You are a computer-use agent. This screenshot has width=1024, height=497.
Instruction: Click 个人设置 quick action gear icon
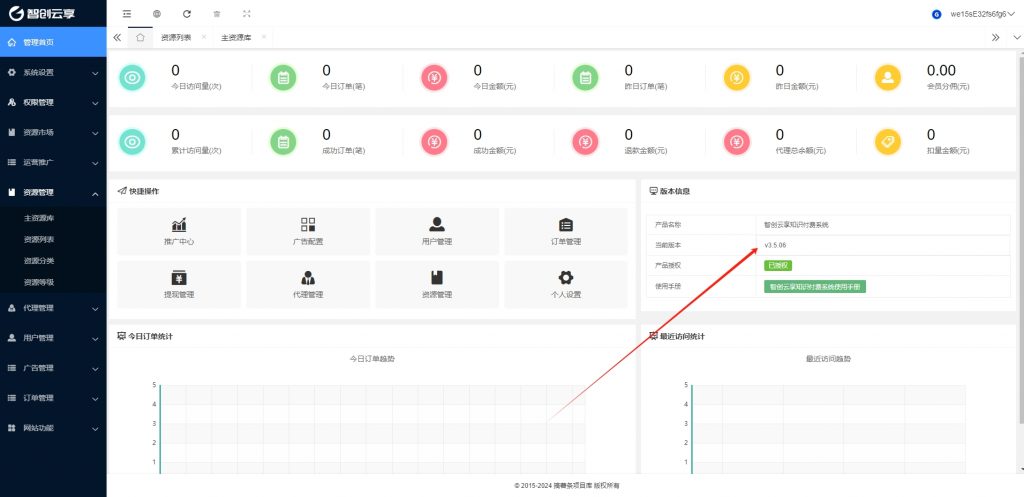[x=566, y=278]
